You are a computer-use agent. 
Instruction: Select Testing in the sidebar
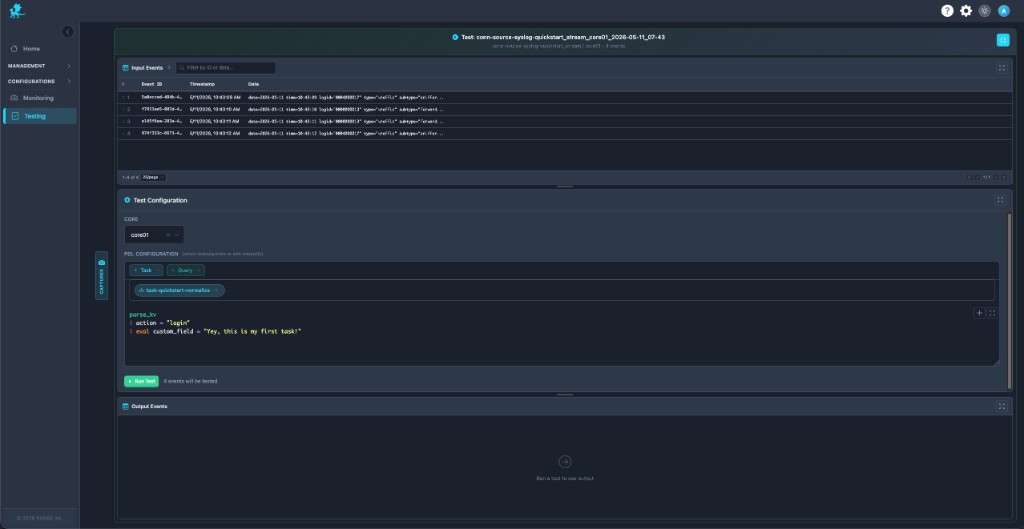pos(39,116)
